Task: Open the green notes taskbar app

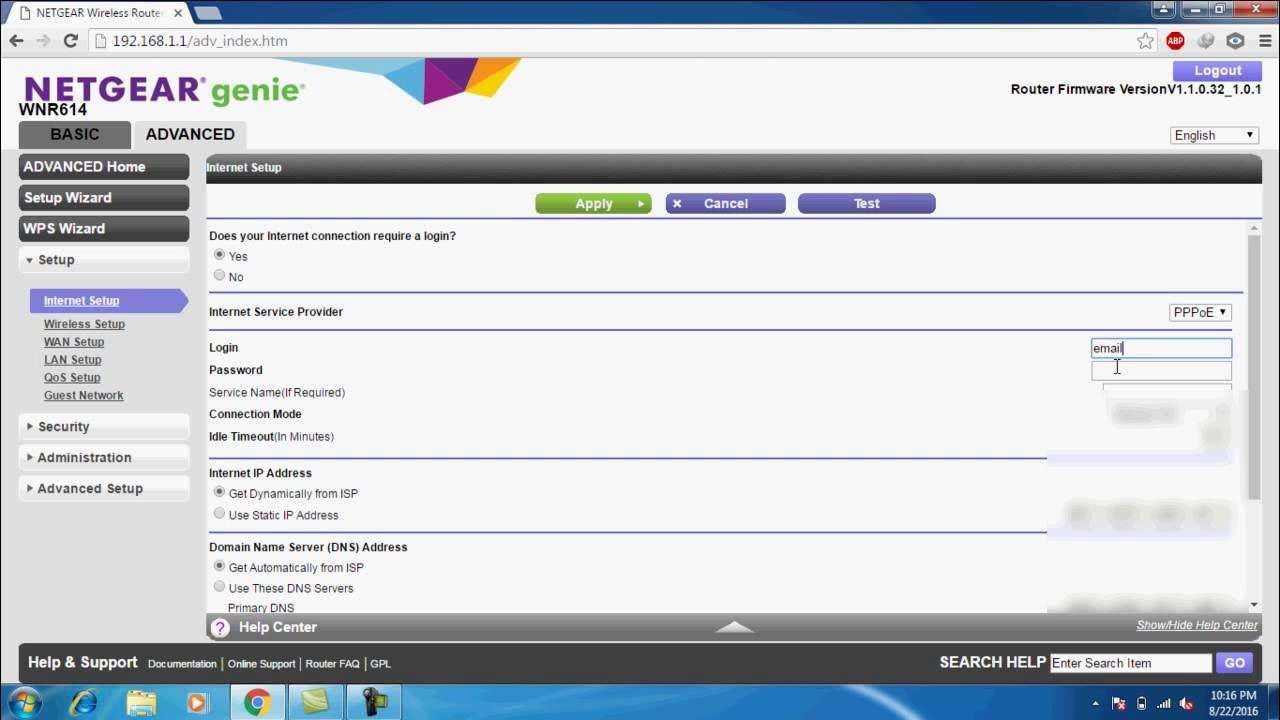Action: point(315,702)
